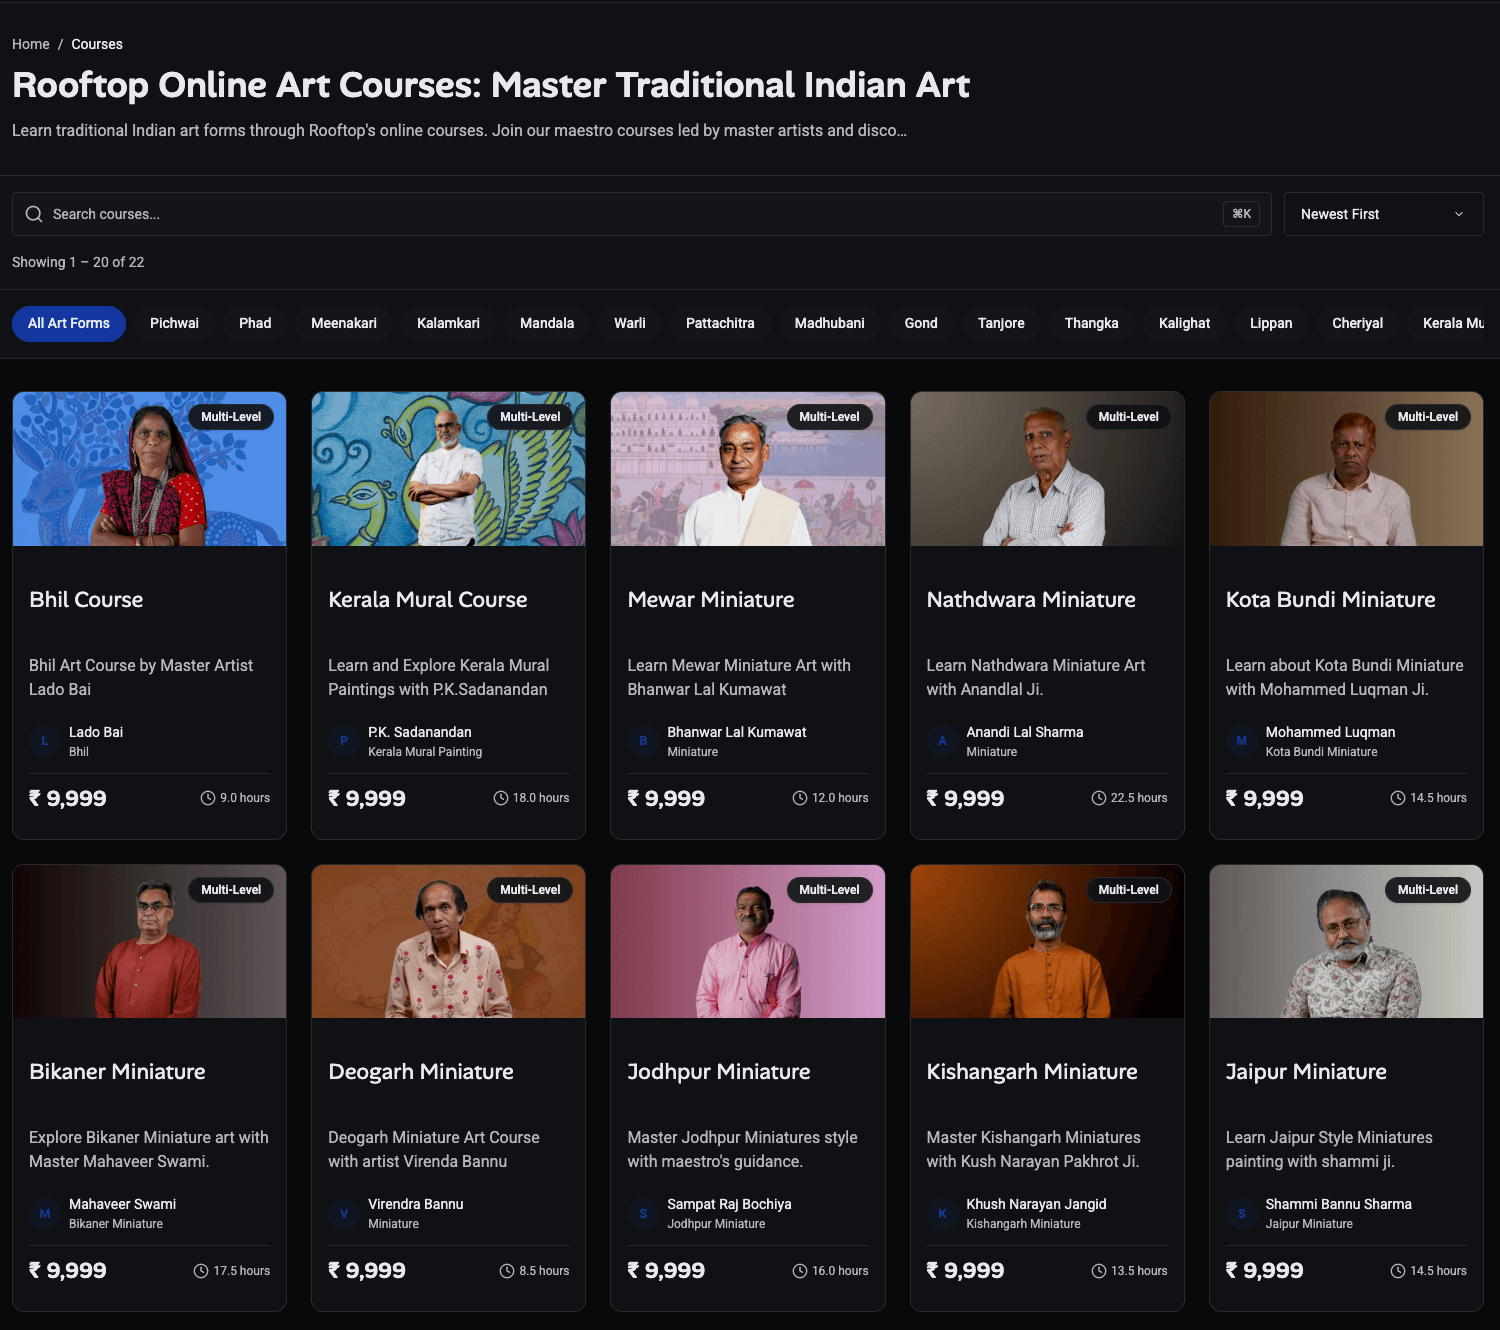The height and width of the screenshot is (1330, 1500).
Task: Filter courses by Lippan
Action: [x=1271, y=324]
